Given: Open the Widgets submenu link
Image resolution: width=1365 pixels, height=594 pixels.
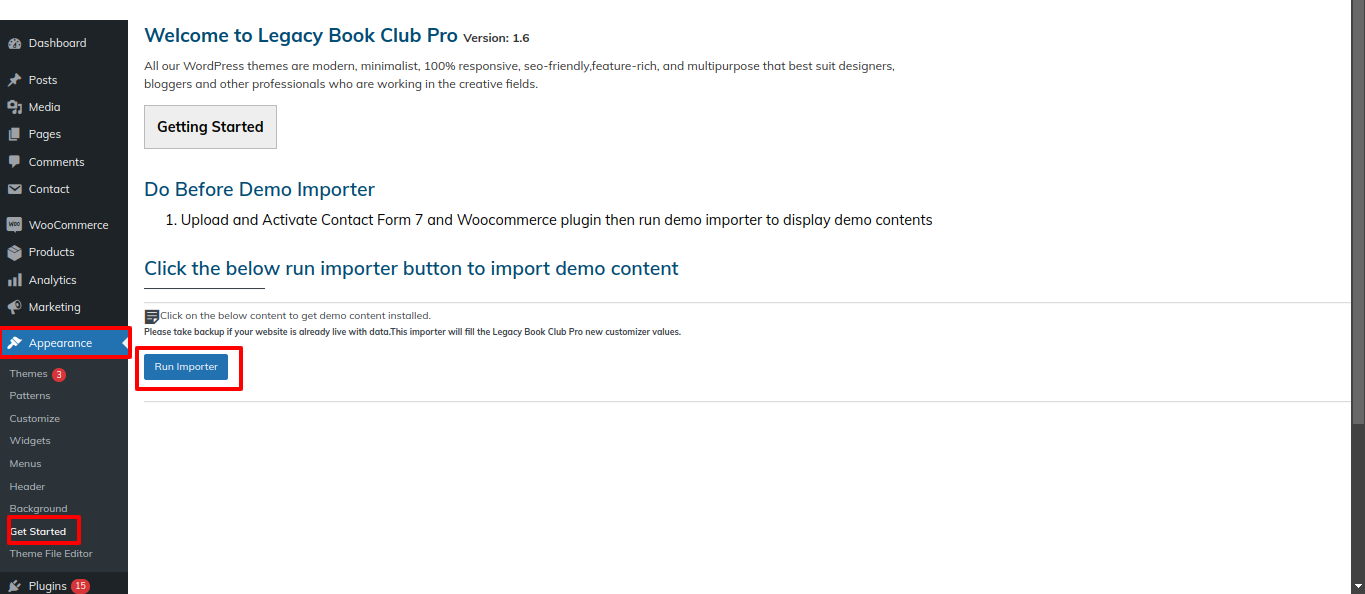Looking at the screenshot, I should 30,441.
